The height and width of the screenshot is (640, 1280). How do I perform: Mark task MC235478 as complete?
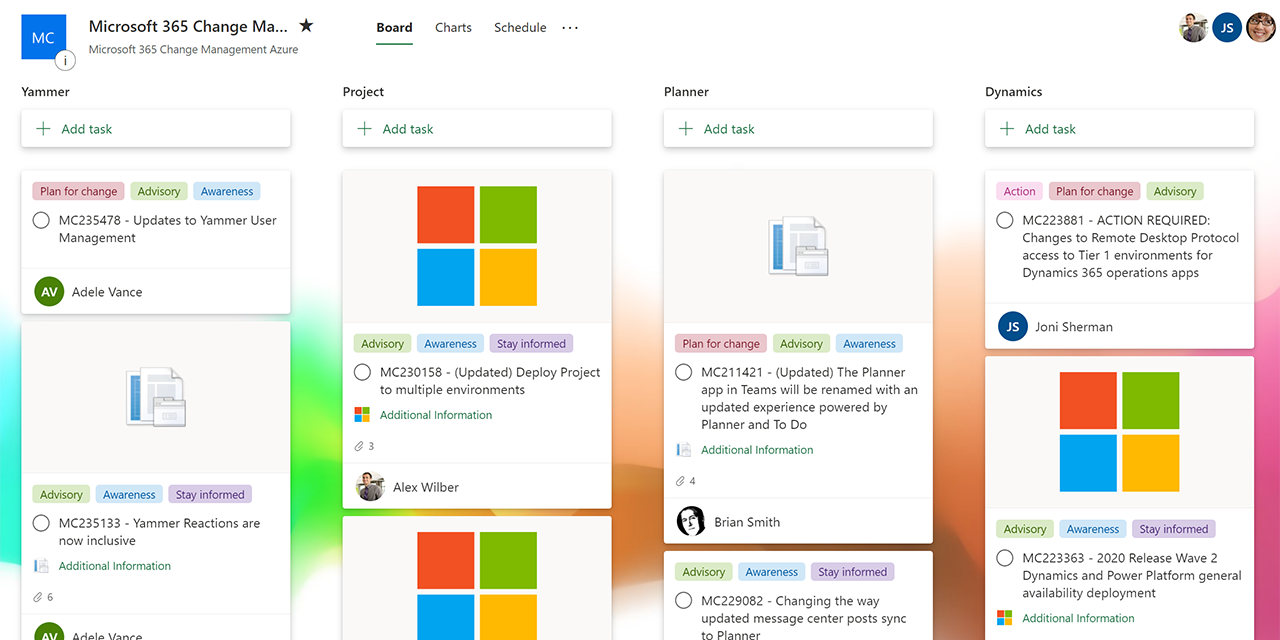pos(40,221)
